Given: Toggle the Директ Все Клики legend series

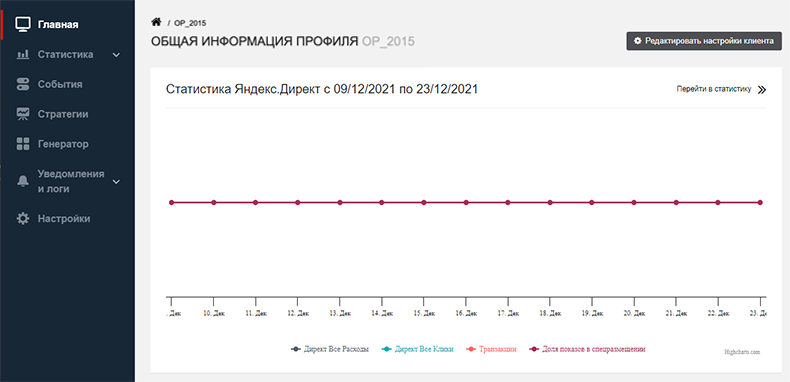Looking at the screenshot, I should point(418,349).
